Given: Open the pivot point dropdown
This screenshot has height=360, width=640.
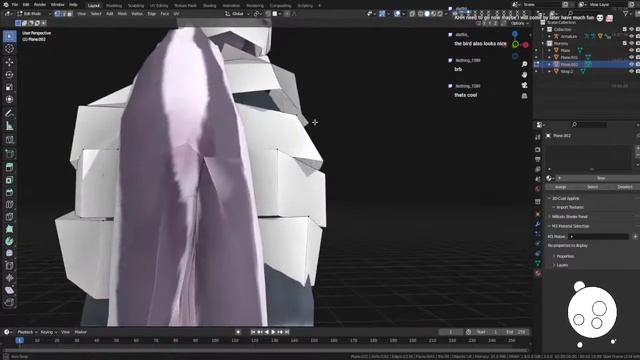Looking at the screenshot, I should (x=257, y=13).
